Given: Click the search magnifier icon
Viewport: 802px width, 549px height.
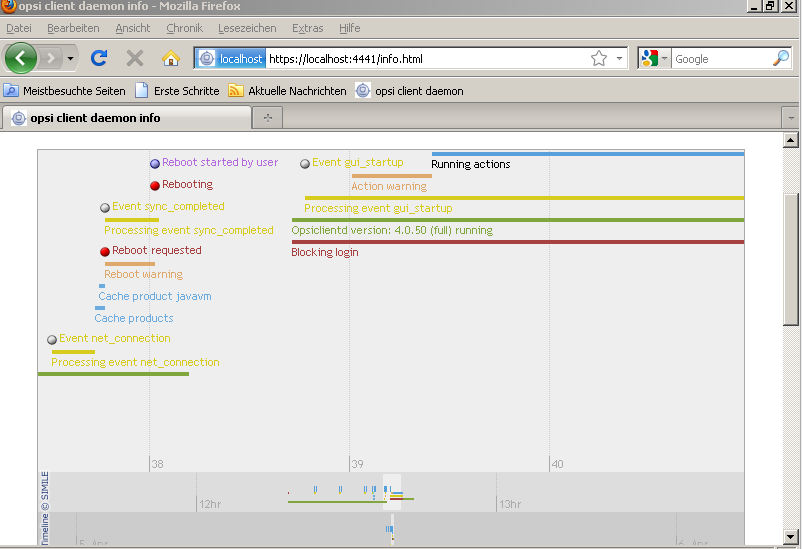Looking at the screenshot, I should pos(781,58).
